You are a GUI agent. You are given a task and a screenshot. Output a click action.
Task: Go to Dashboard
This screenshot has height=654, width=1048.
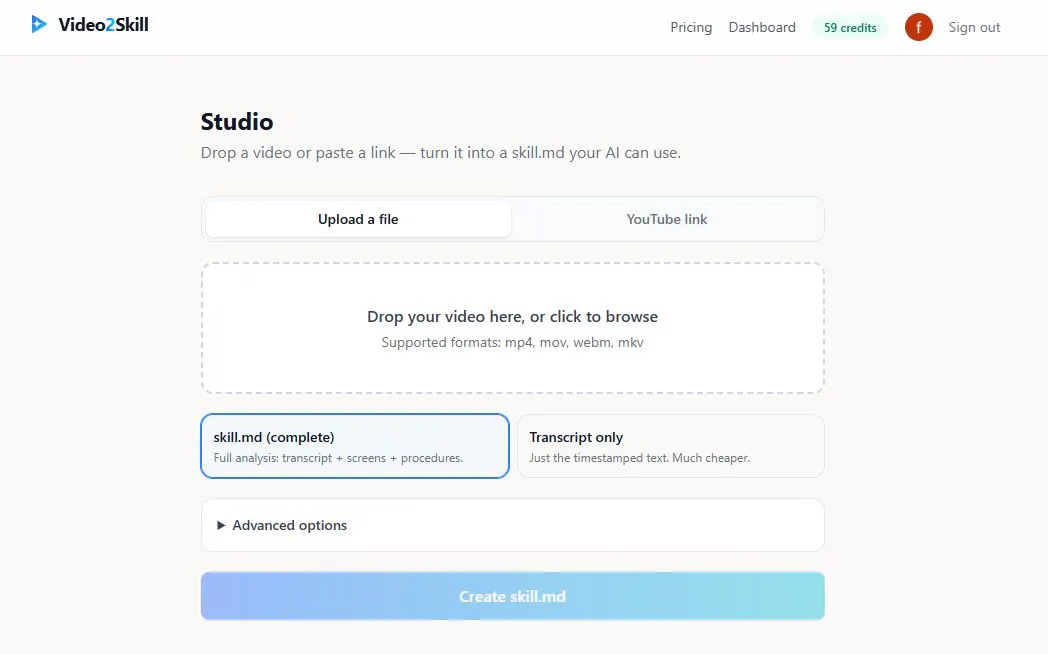(762, 27)
